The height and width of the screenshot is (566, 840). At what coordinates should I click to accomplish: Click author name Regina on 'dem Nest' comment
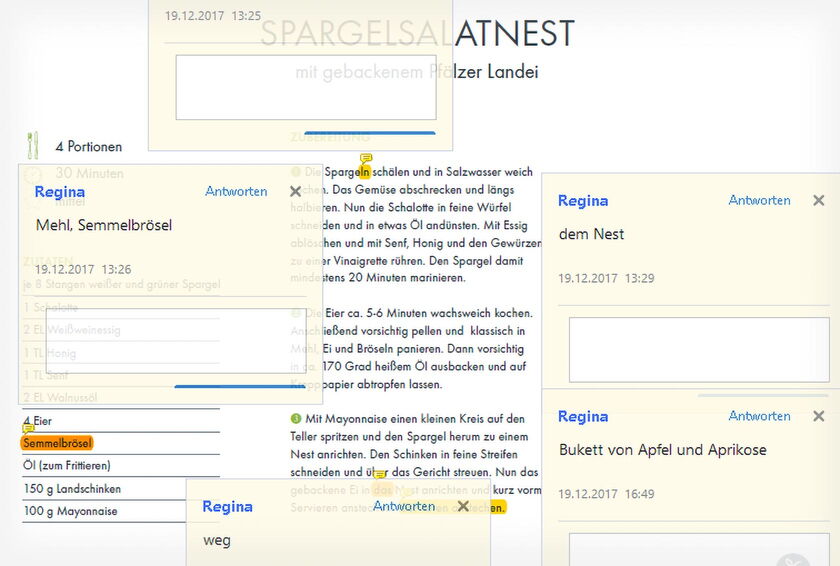[x=583, y=201]
